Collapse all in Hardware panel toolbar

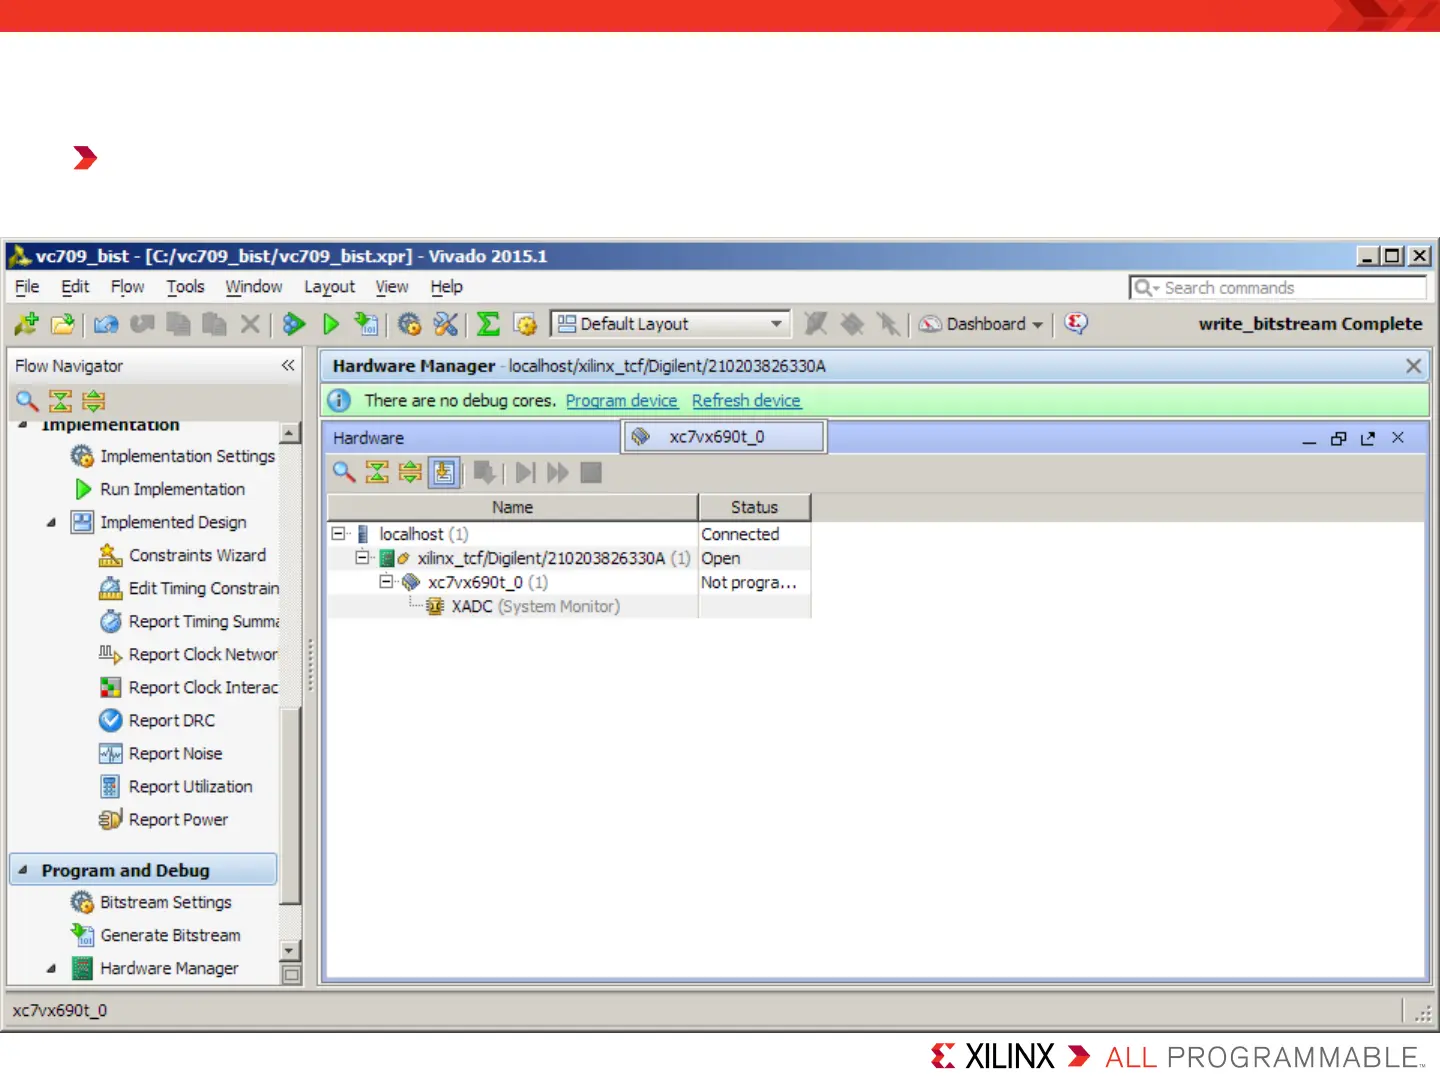pyautogui.click(x=377, y=472)
